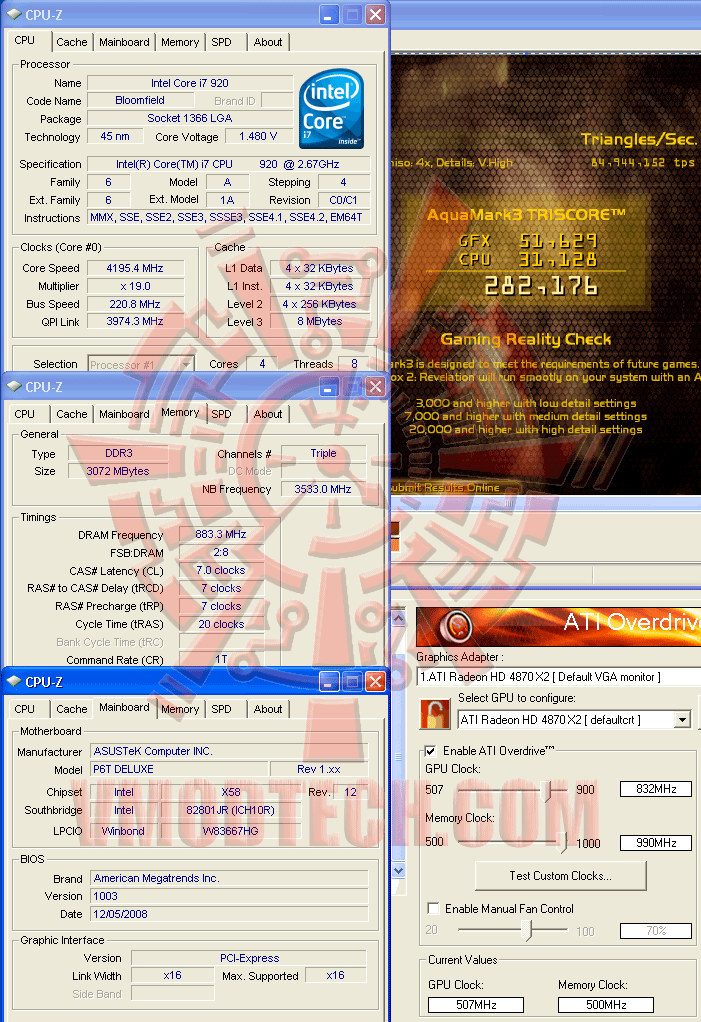
Task: Minimize the Mainboard CPU-Z window
Action: tap(329, 682)
